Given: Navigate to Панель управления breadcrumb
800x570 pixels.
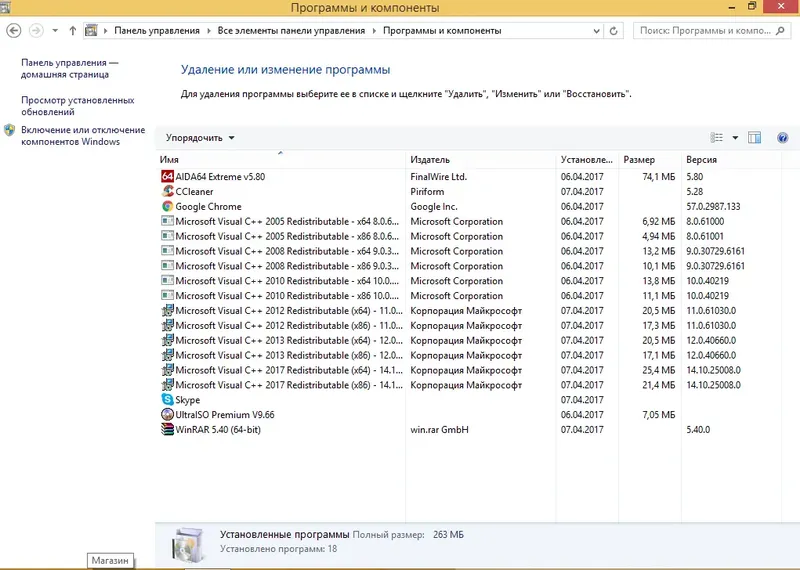Looking at the screenshot, I should coord(157,31).
